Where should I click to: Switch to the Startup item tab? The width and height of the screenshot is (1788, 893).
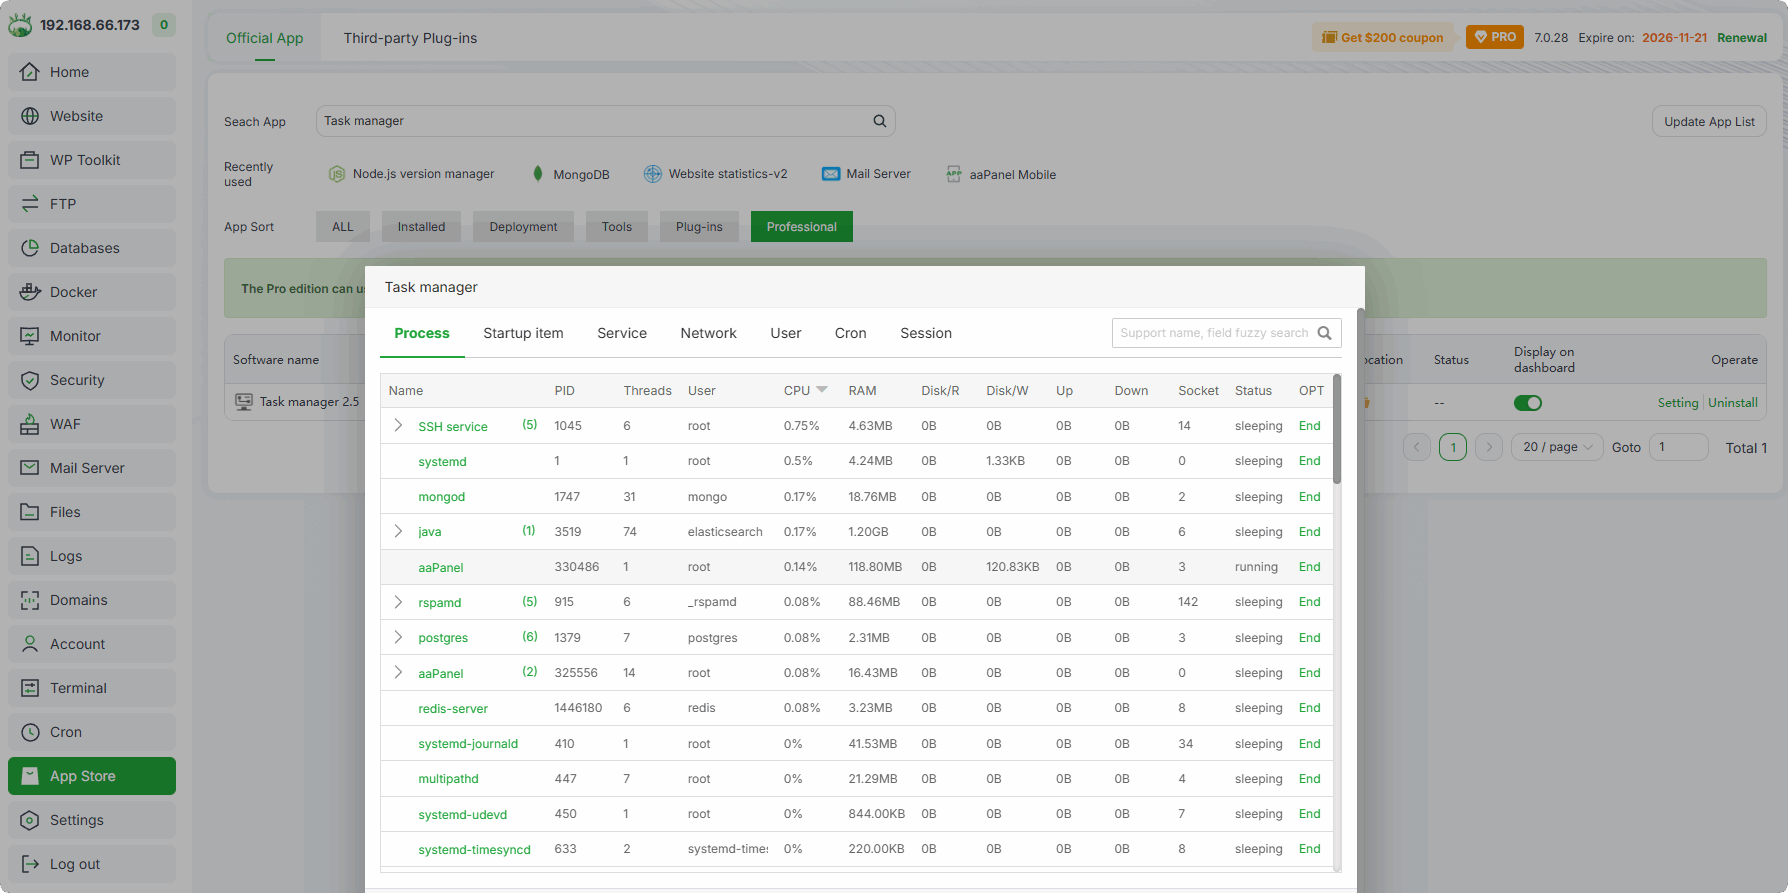(x=523, y=333)
